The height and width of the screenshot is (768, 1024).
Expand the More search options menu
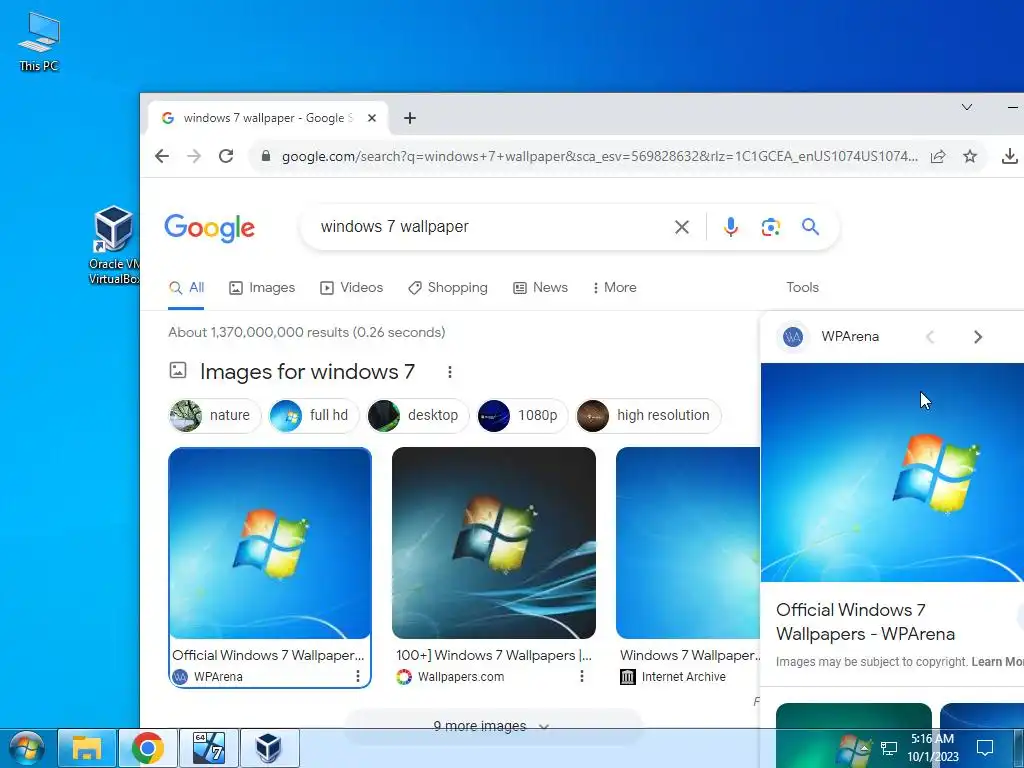point(615,288)
